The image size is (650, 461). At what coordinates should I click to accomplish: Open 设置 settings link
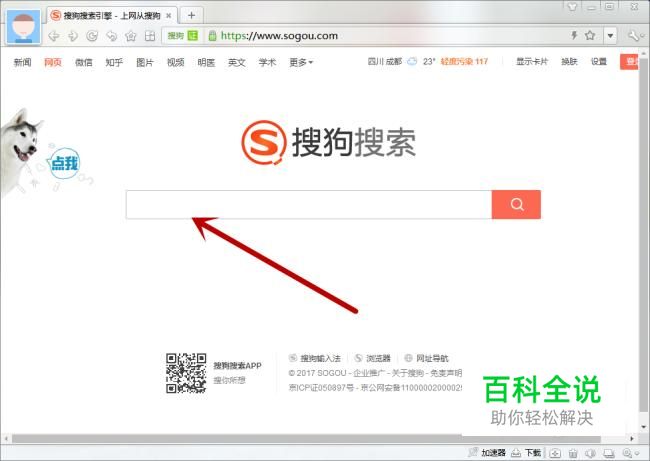(x=599, y=61)
